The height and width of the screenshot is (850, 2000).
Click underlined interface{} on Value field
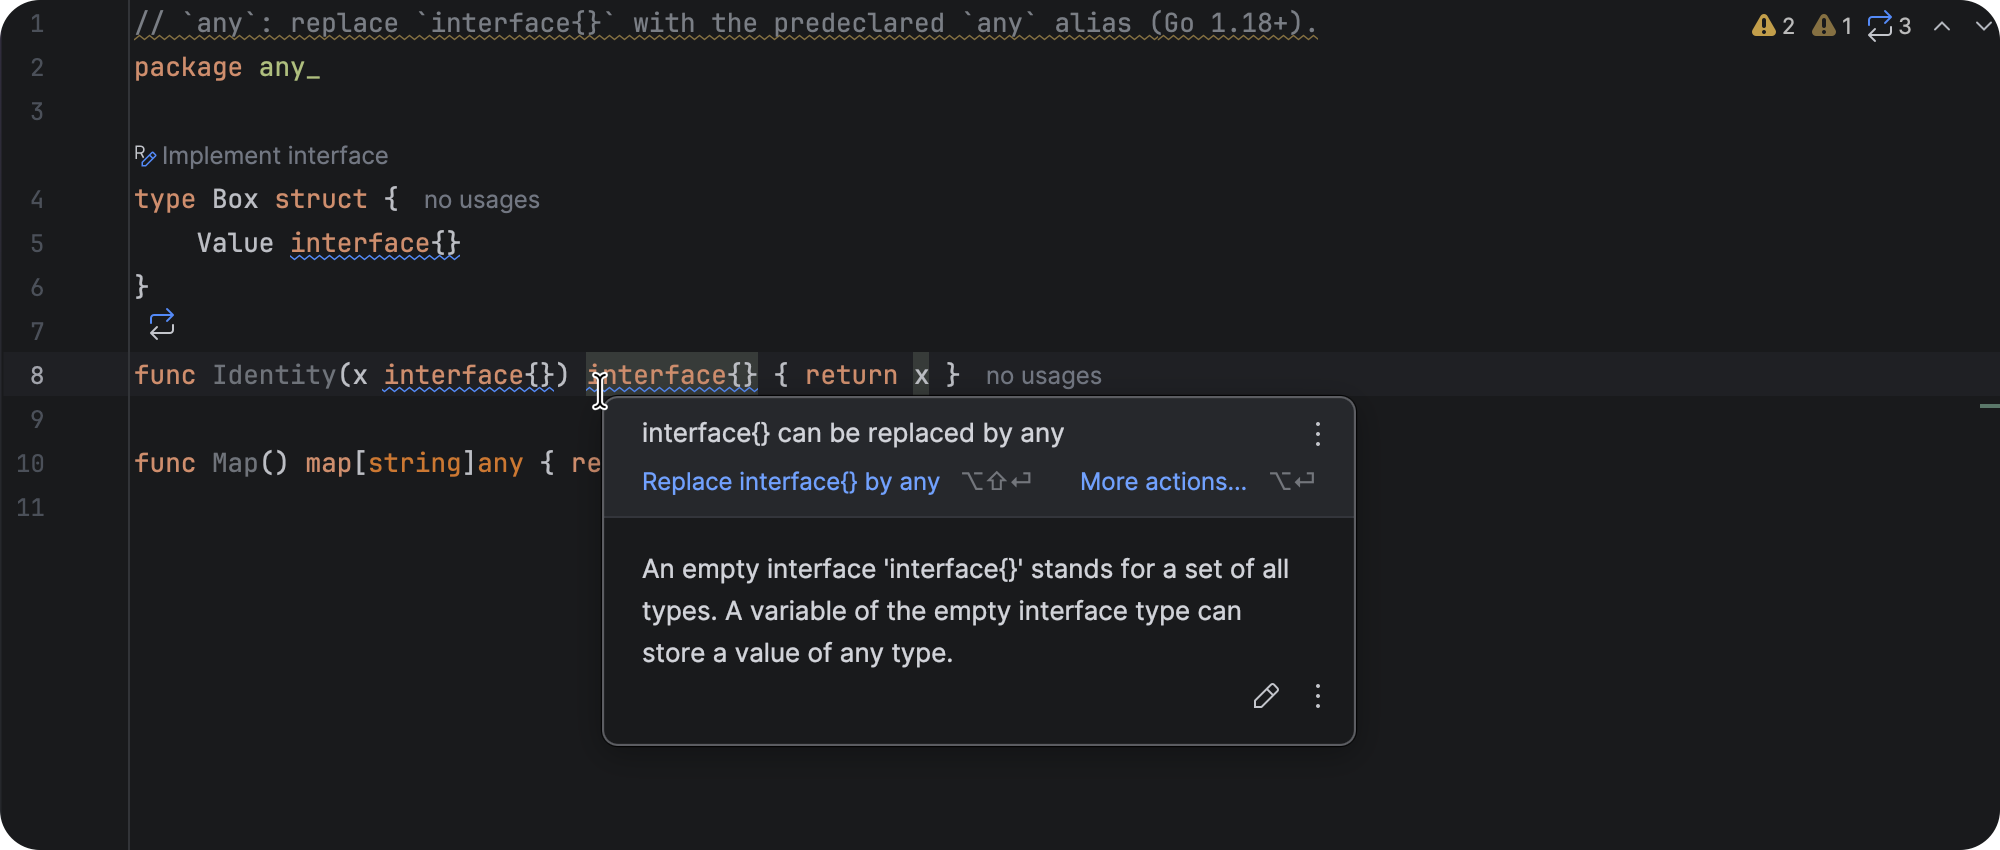point(375,243)
